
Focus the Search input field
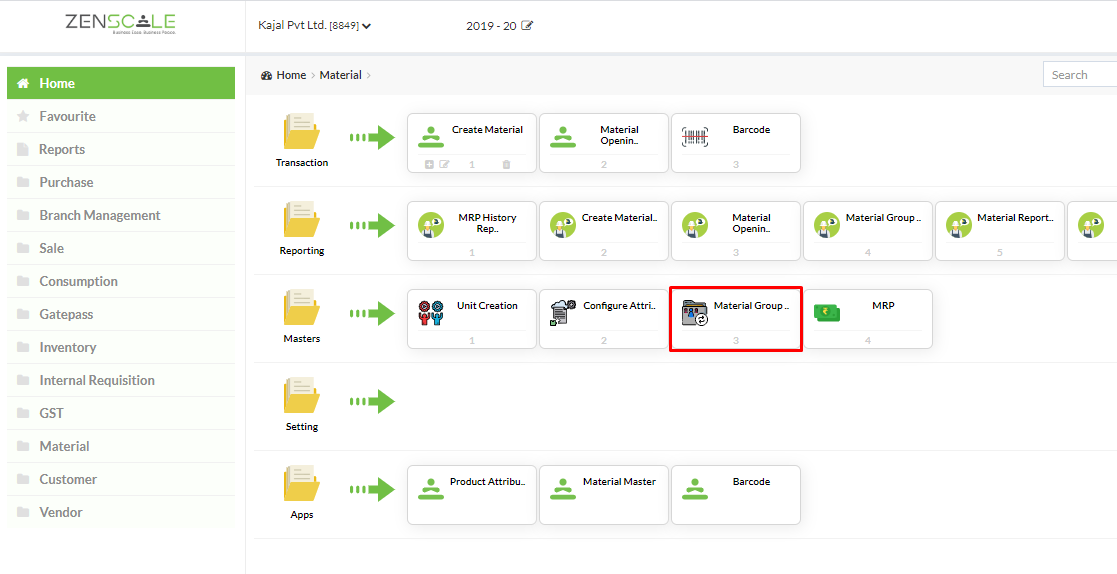coord(1080,75)
